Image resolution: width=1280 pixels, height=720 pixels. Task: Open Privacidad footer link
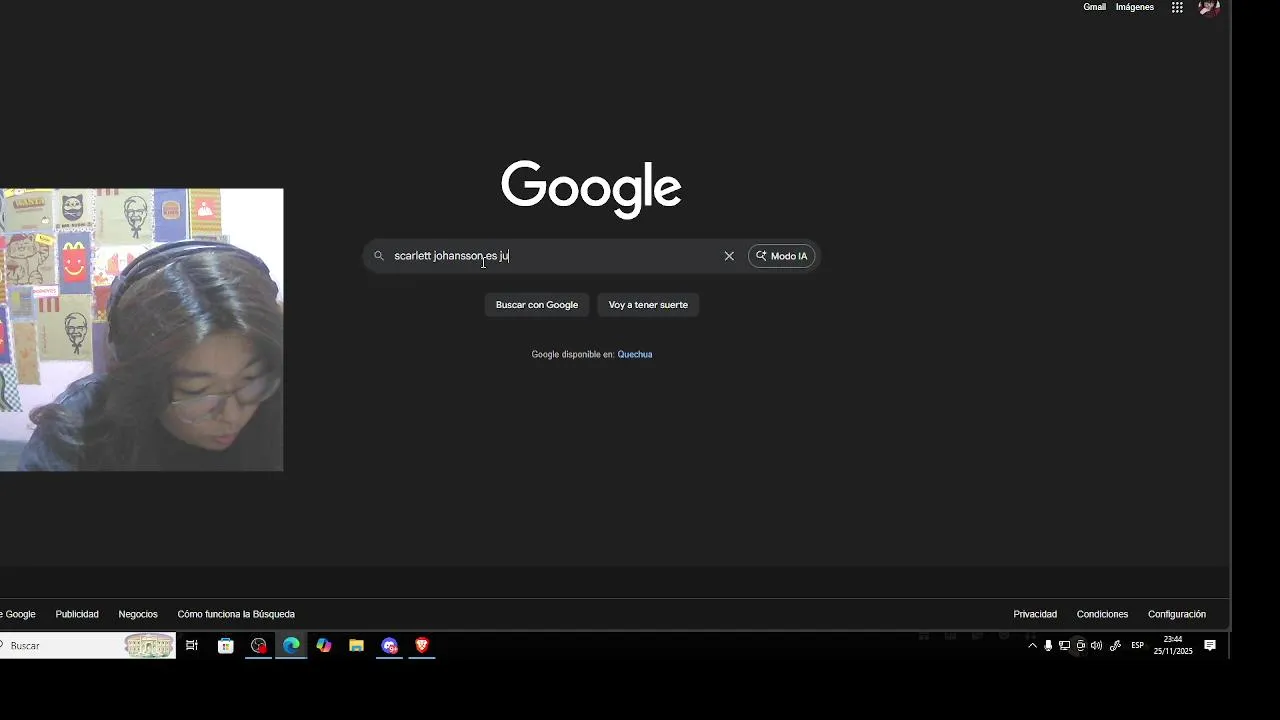click(1035, 614)
